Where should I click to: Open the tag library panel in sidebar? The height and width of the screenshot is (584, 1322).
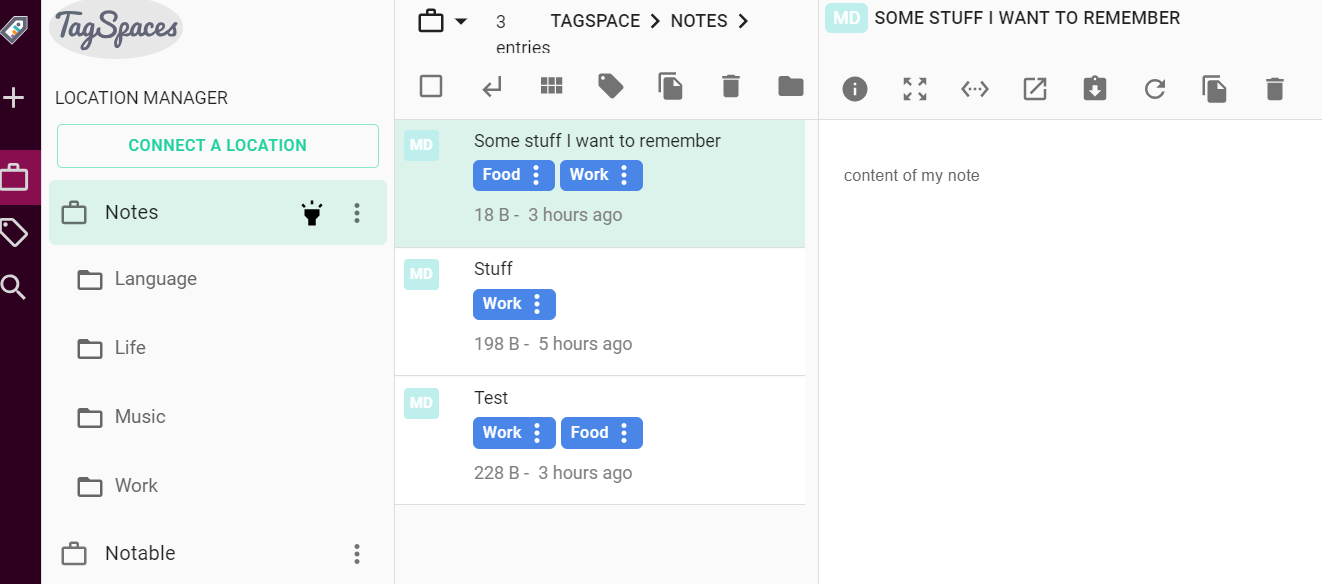15,233
